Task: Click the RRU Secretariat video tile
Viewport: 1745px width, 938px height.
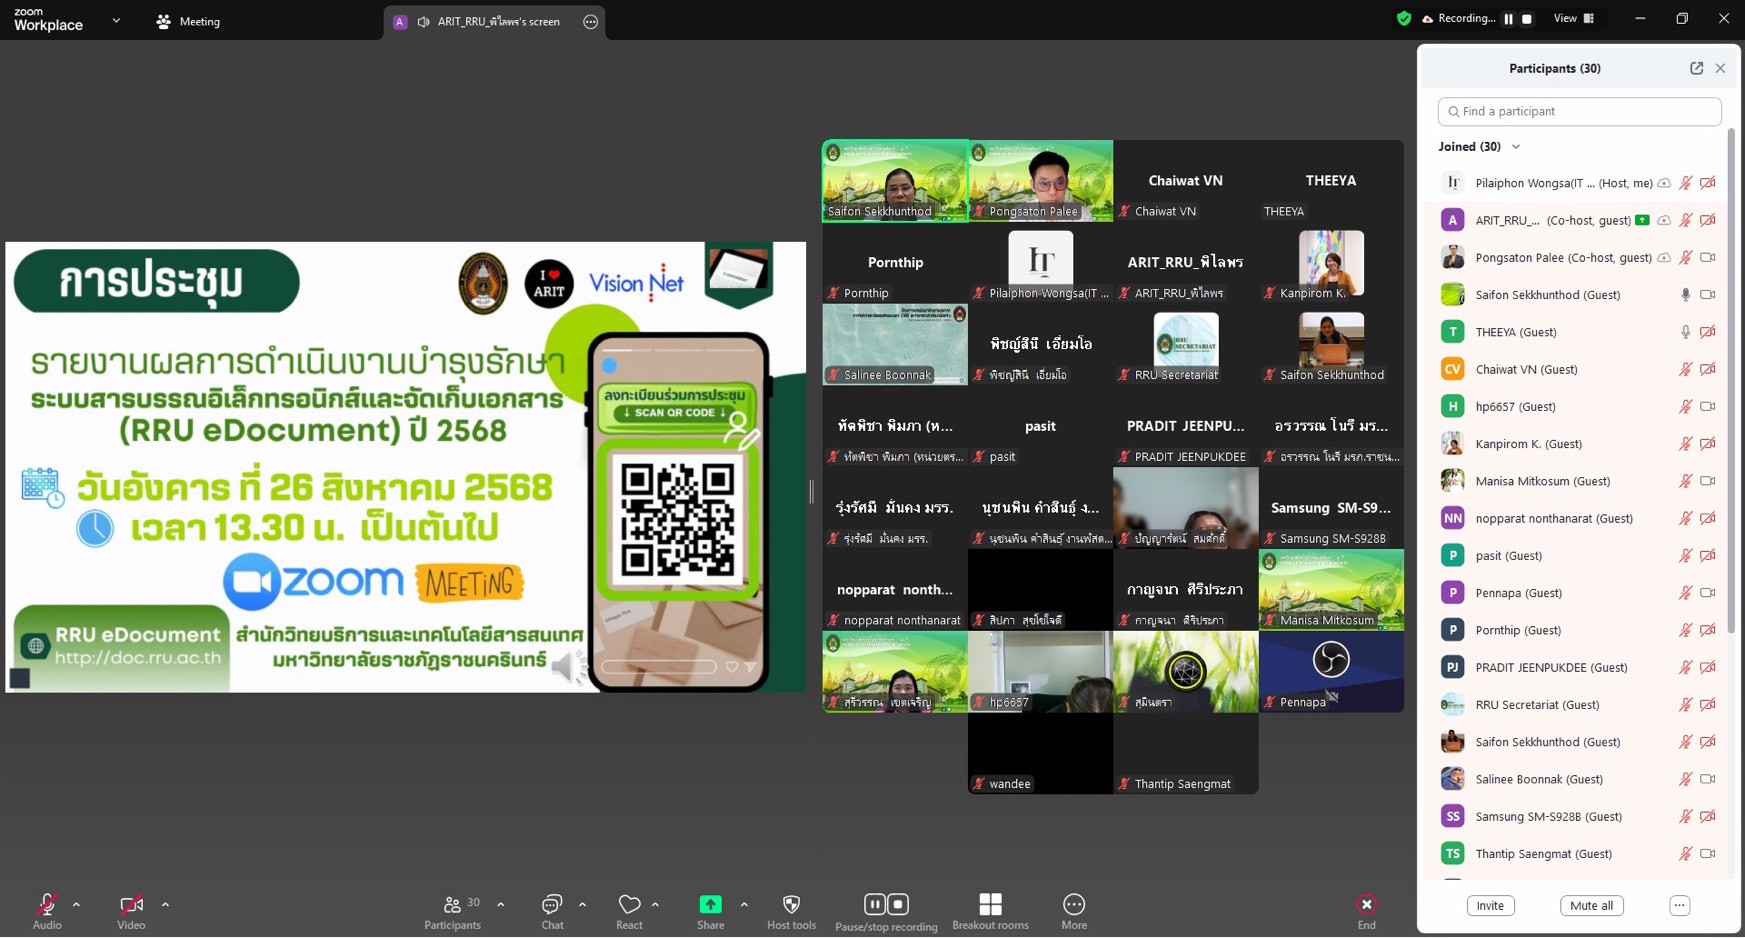Action: coord(1185,343)
